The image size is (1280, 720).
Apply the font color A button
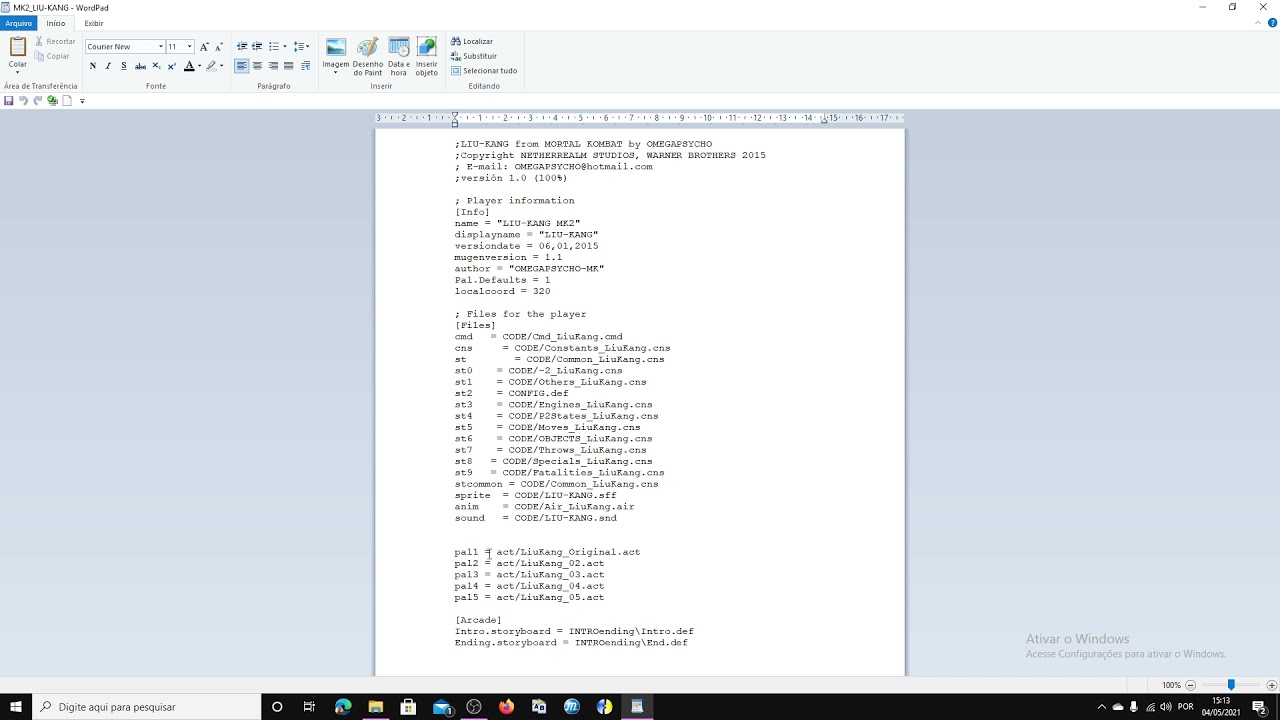pyautogui.click(x=188, y=66)
